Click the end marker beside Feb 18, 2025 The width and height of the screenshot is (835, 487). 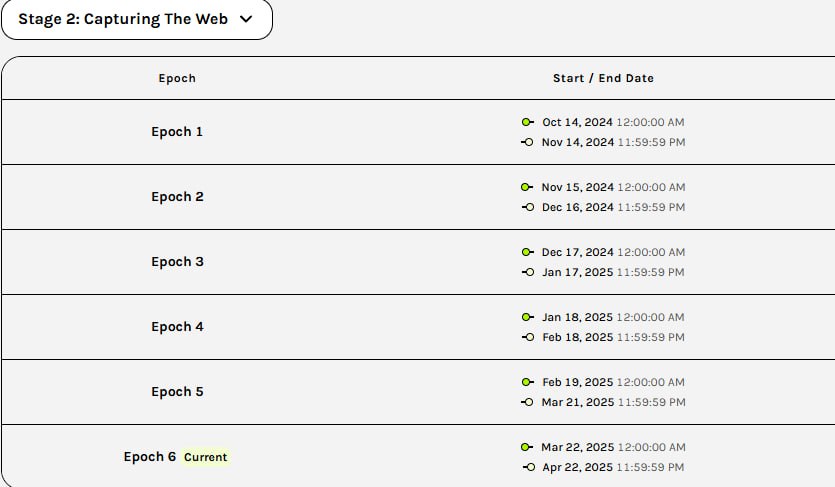pos(528,337)
